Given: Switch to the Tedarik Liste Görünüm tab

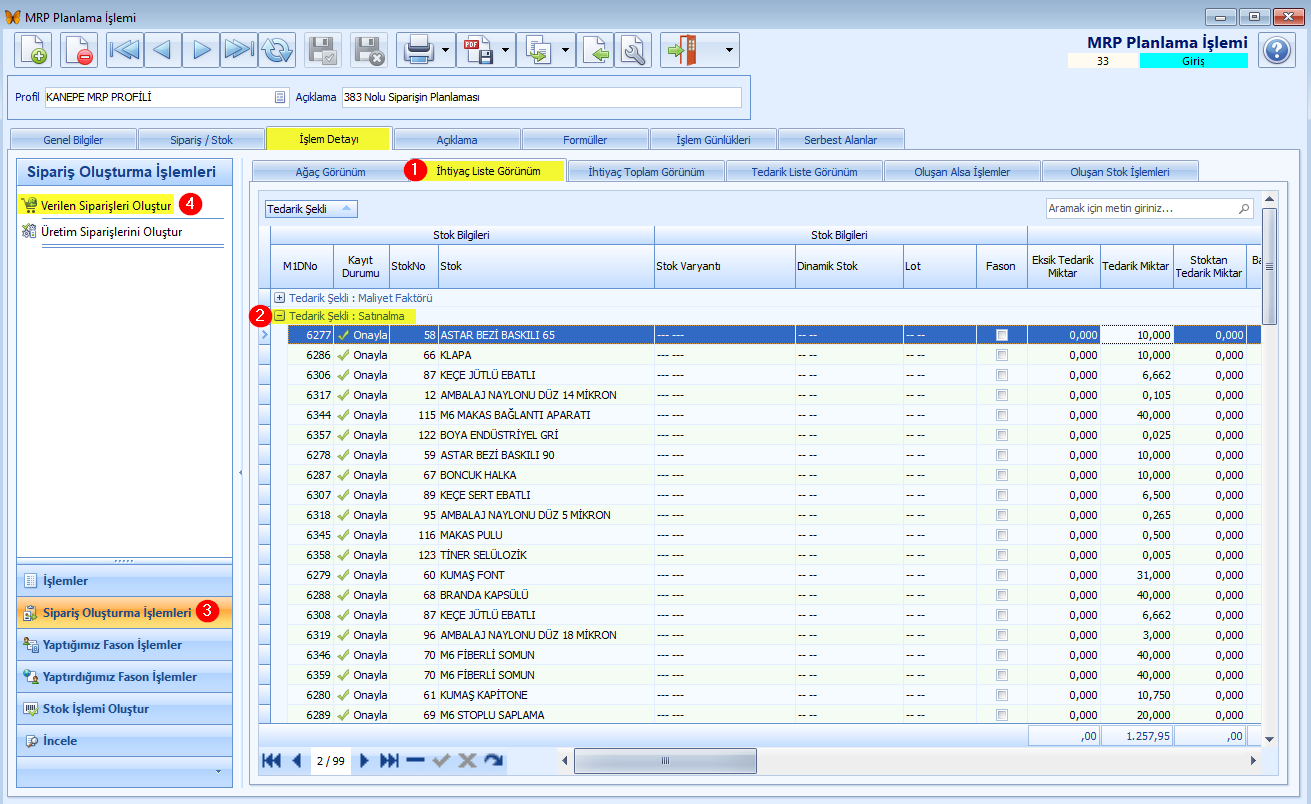Looking at the screenshot, I should point(805,171).
